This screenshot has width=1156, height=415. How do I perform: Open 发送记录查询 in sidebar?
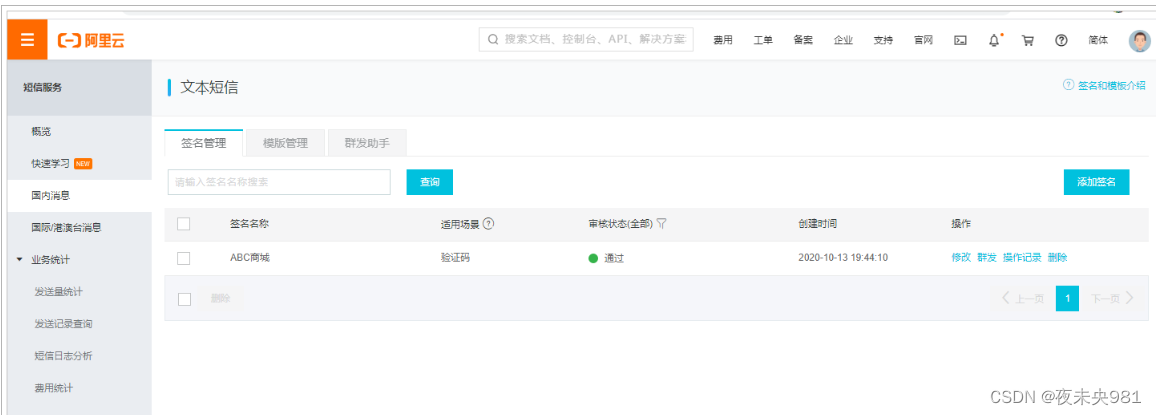tap(63, 324)
